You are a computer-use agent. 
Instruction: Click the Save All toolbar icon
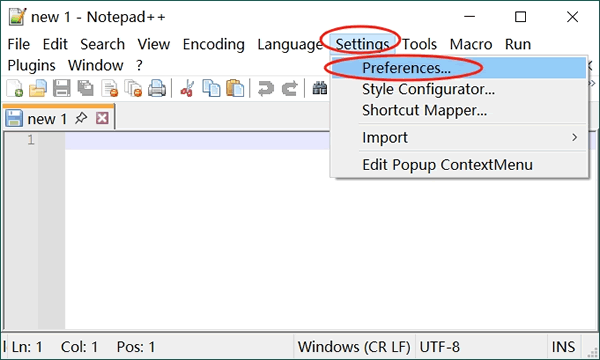85,88
